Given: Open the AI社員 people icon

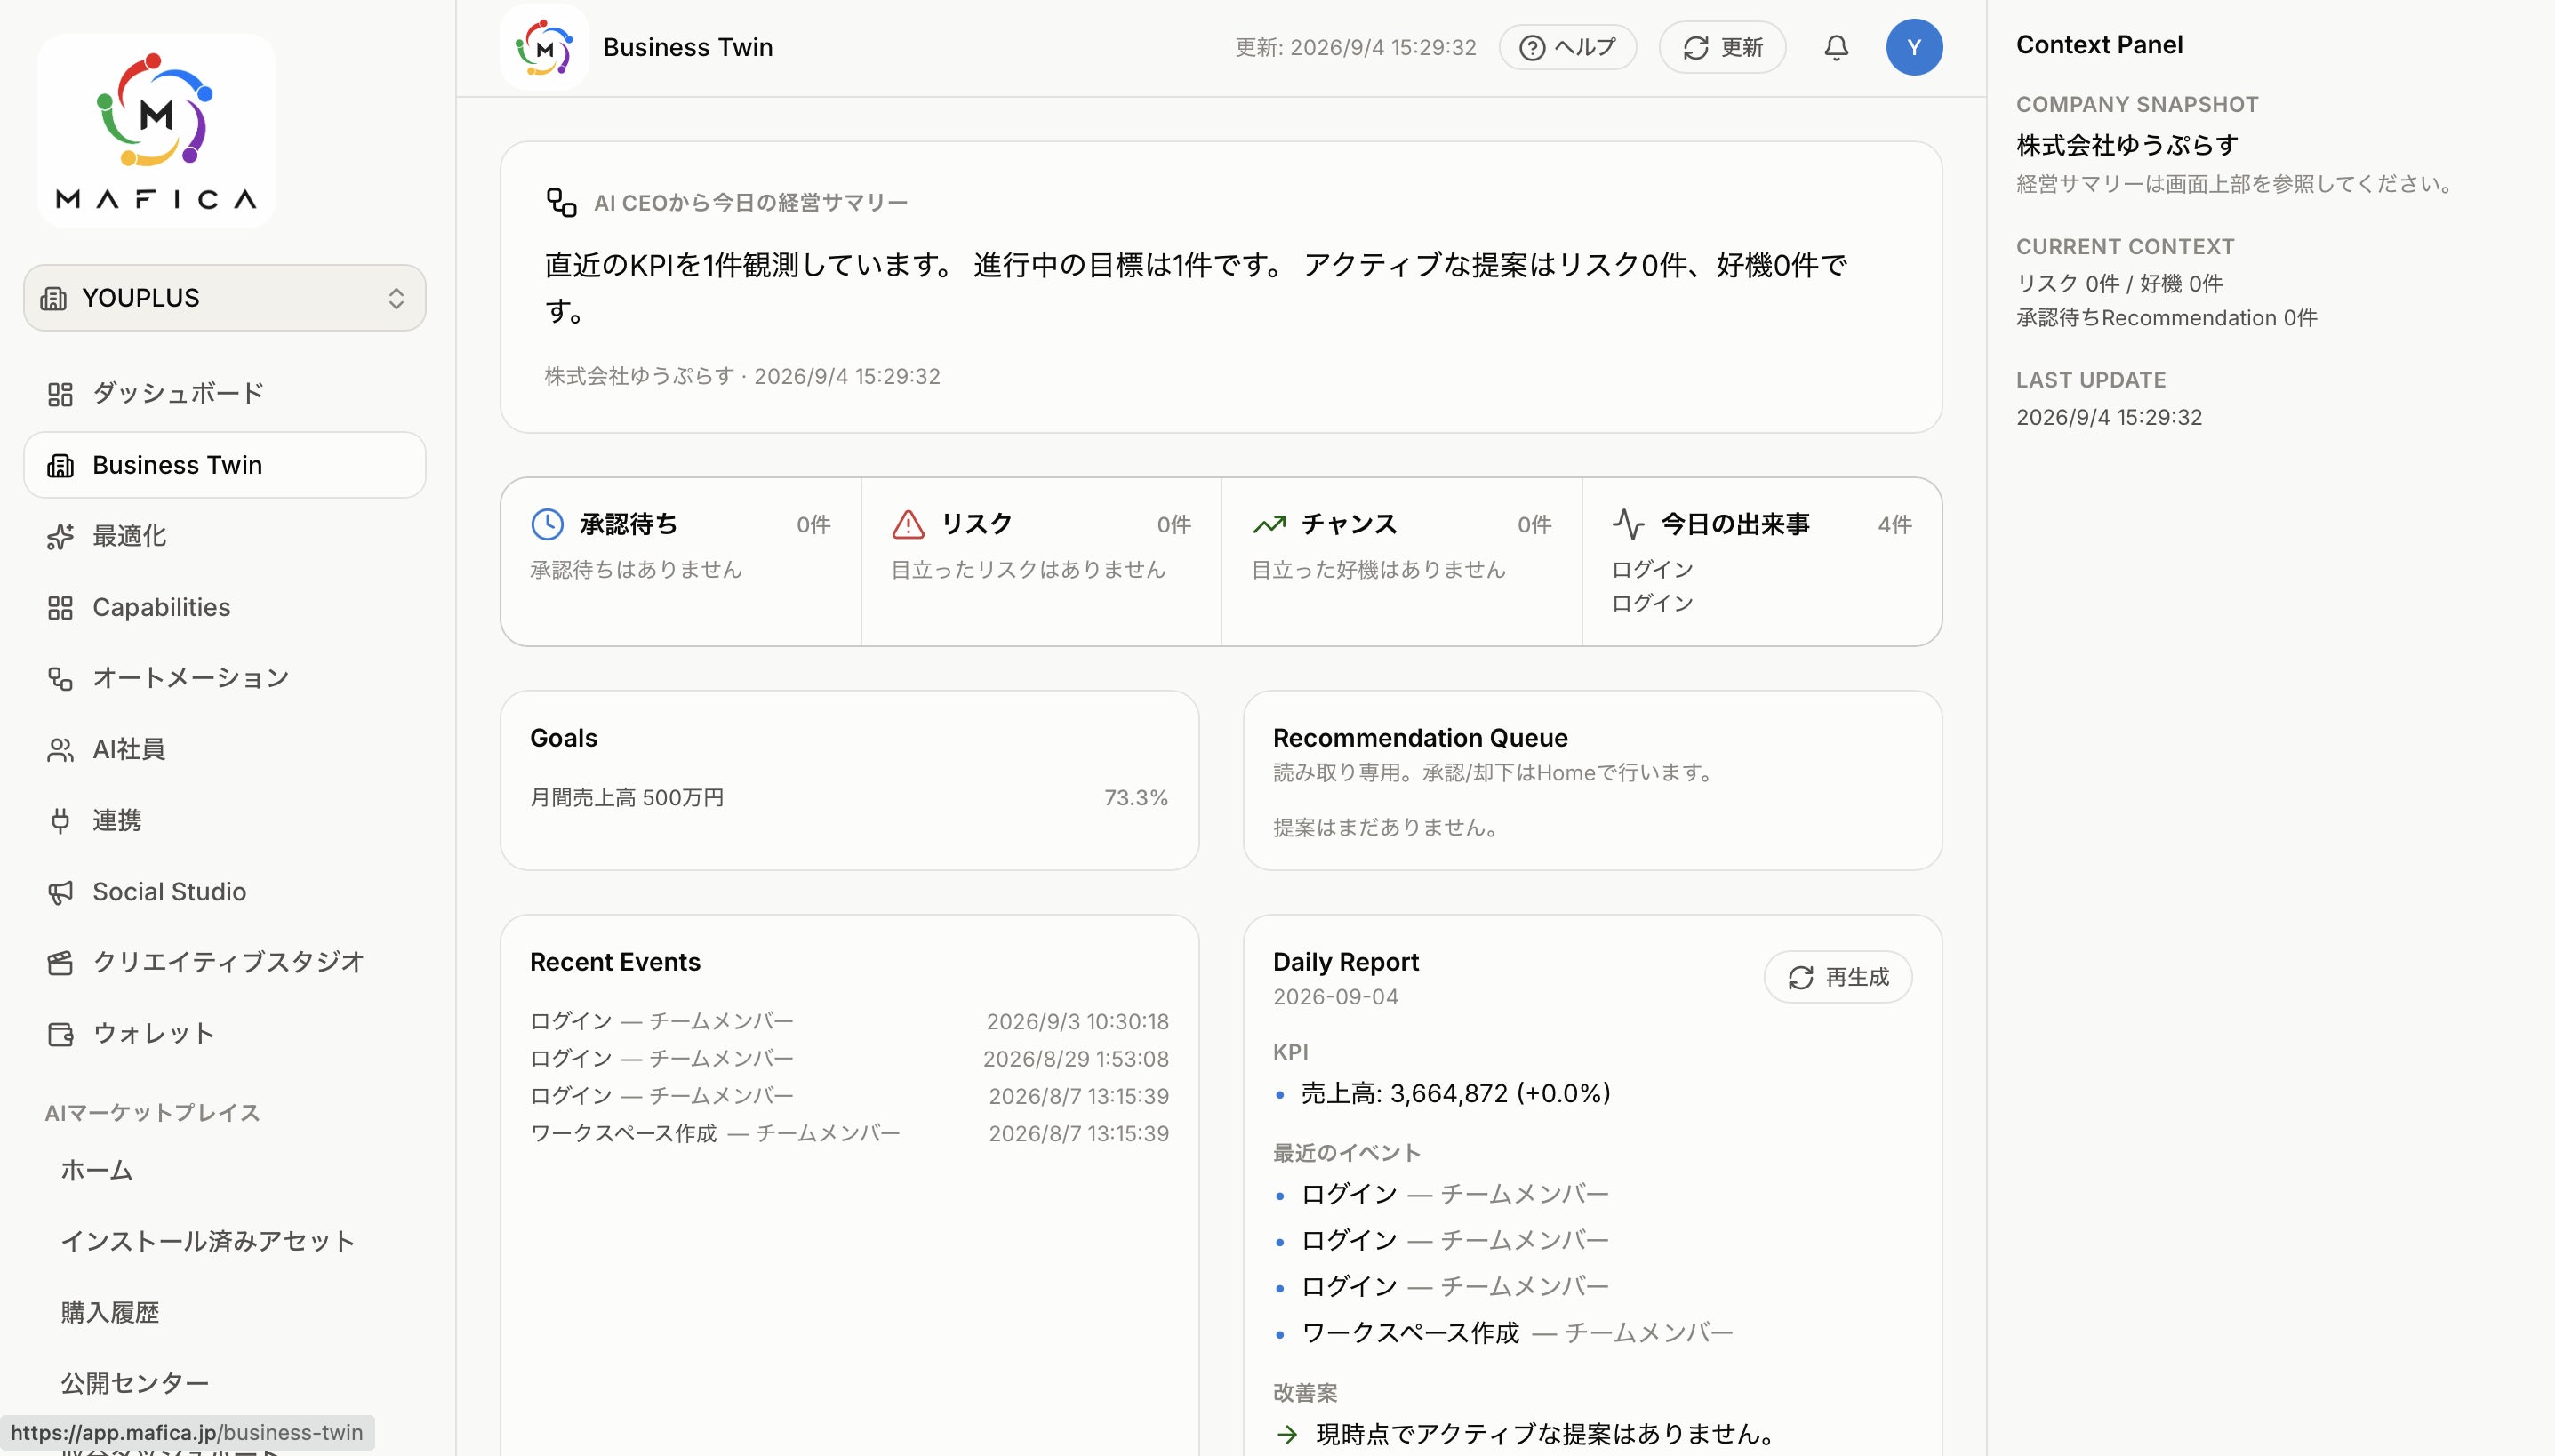Looking at the screenshot, I should [x=60, y=750].
